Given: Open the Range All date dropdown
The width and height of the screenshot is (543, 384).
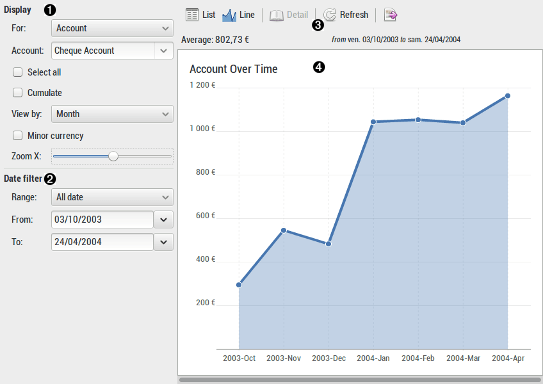Looking at the screenshot, I should 112,197.
